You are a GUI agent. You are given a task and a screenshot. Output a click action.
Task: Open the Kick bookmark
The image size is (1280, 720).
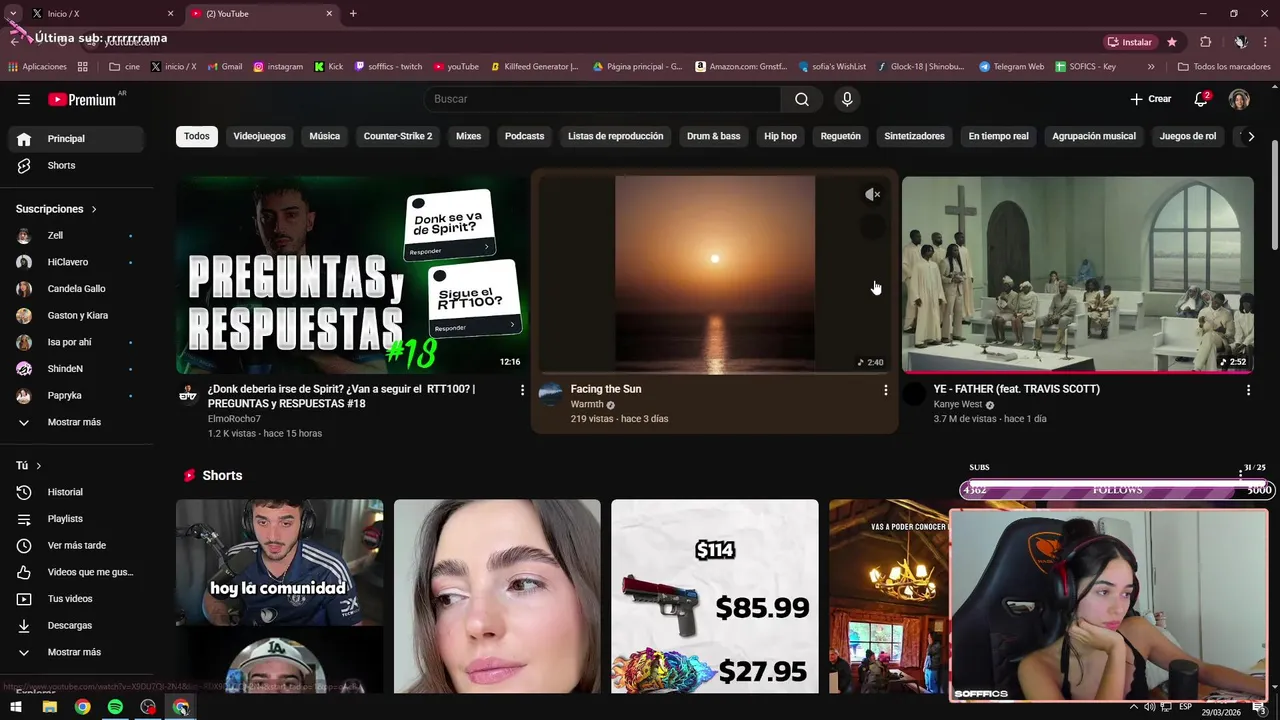pos(329,67)
